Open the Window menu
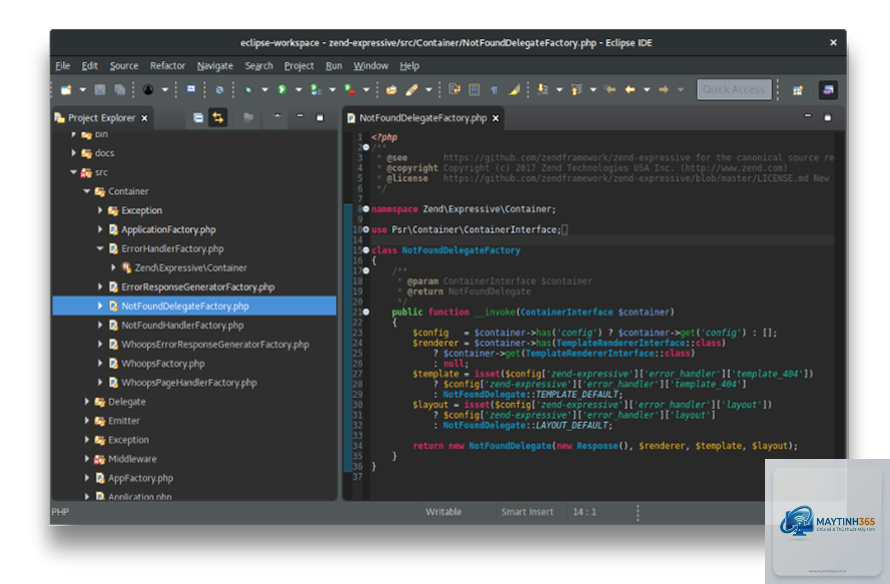 click(371, 66)
